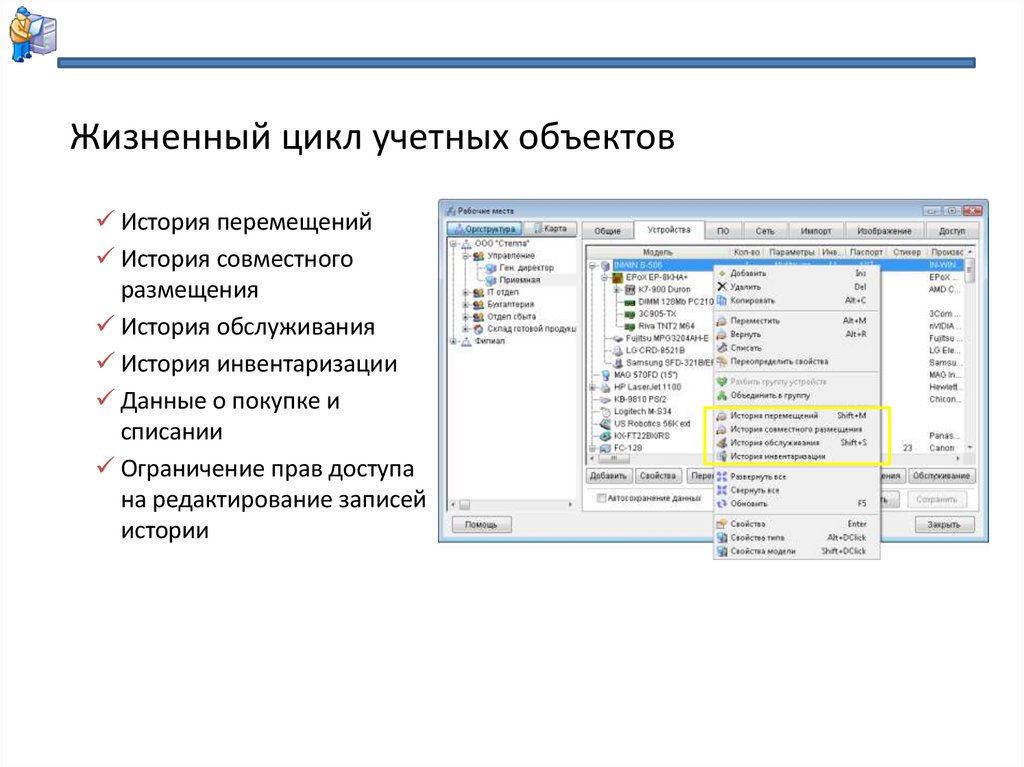The width and height of the screenshot is (1024, 767).
Task: Expand the Филиал branch node
Action: pos(453,338)
